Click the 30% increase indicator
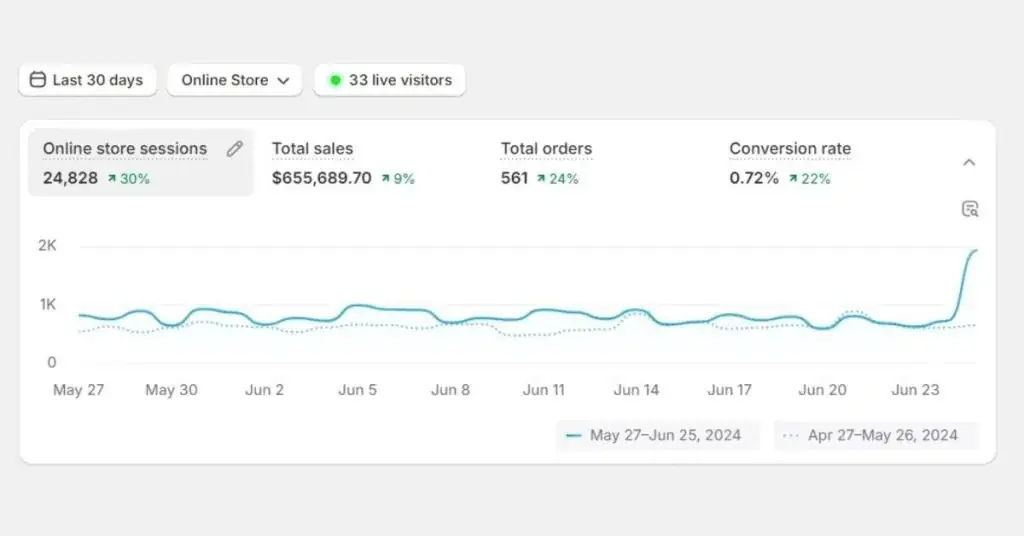 coord(129,179)
